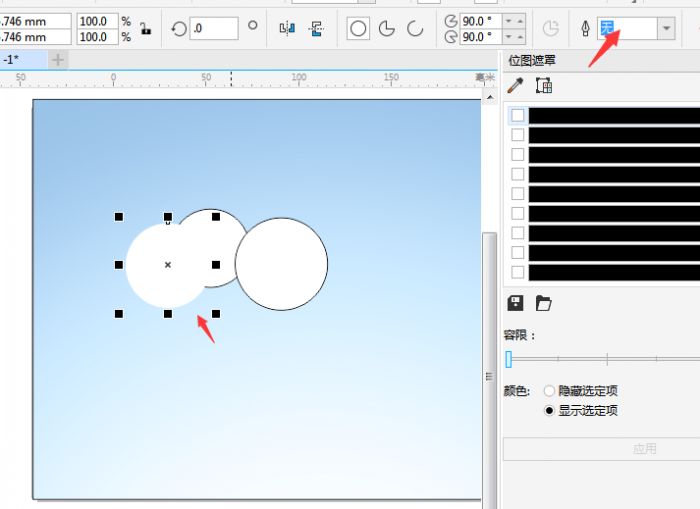
Task: Select the 隐藏选定项 radio button
Action: pos(549,391)
